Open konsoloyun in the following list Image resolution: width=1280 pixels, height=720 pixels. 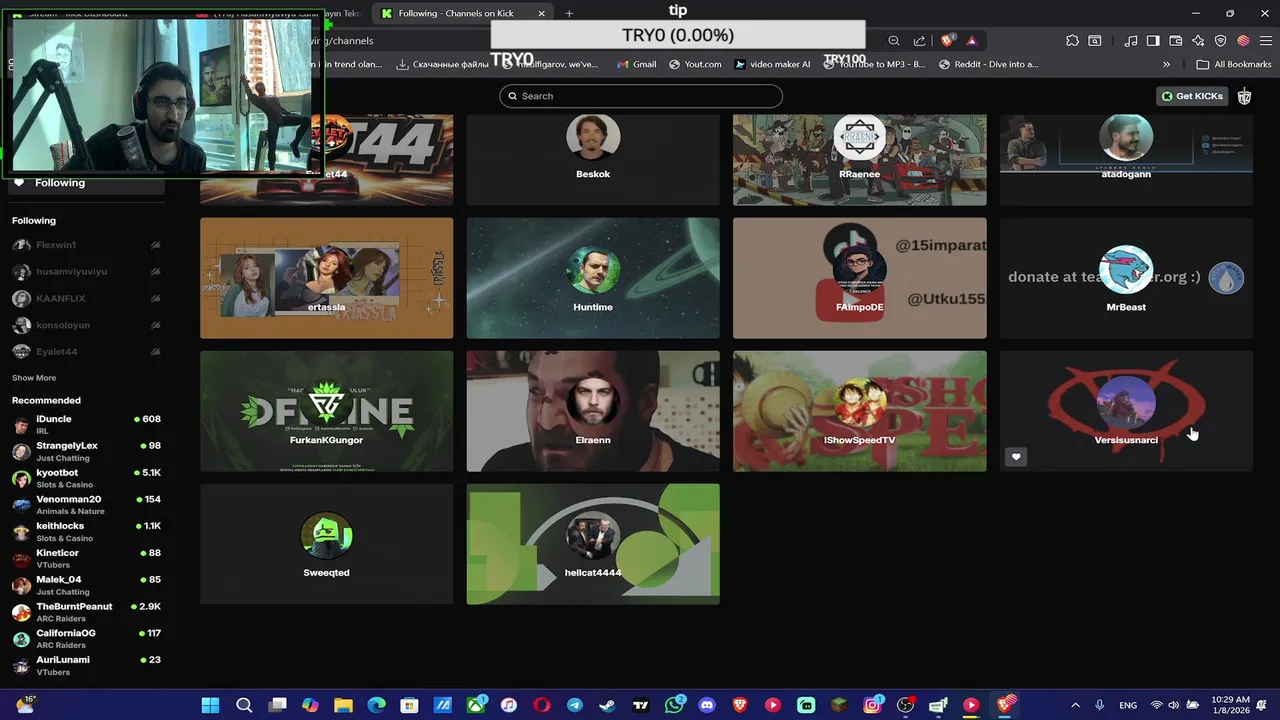tap(86, 325)
